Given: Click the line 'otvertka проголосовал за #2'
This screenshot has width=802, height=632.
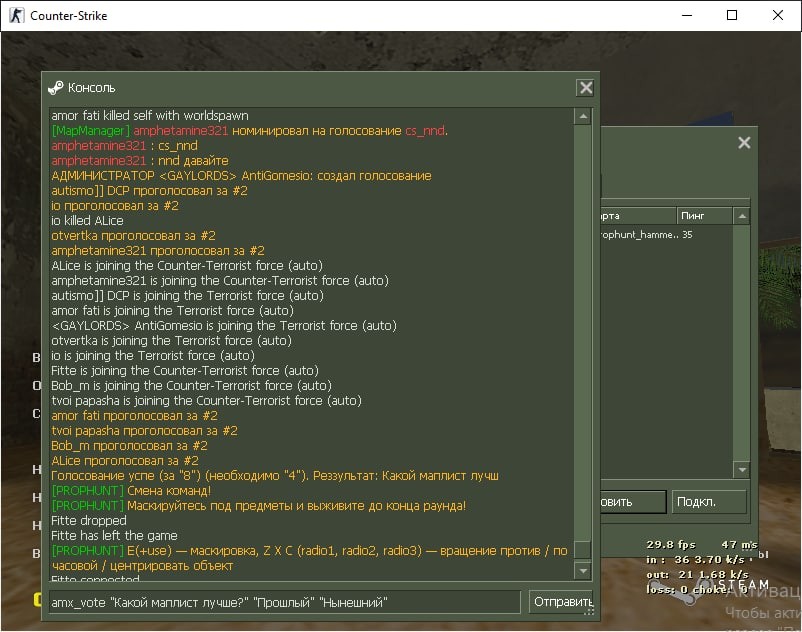Looking at the screenshot, I should [x=133, y=236].
